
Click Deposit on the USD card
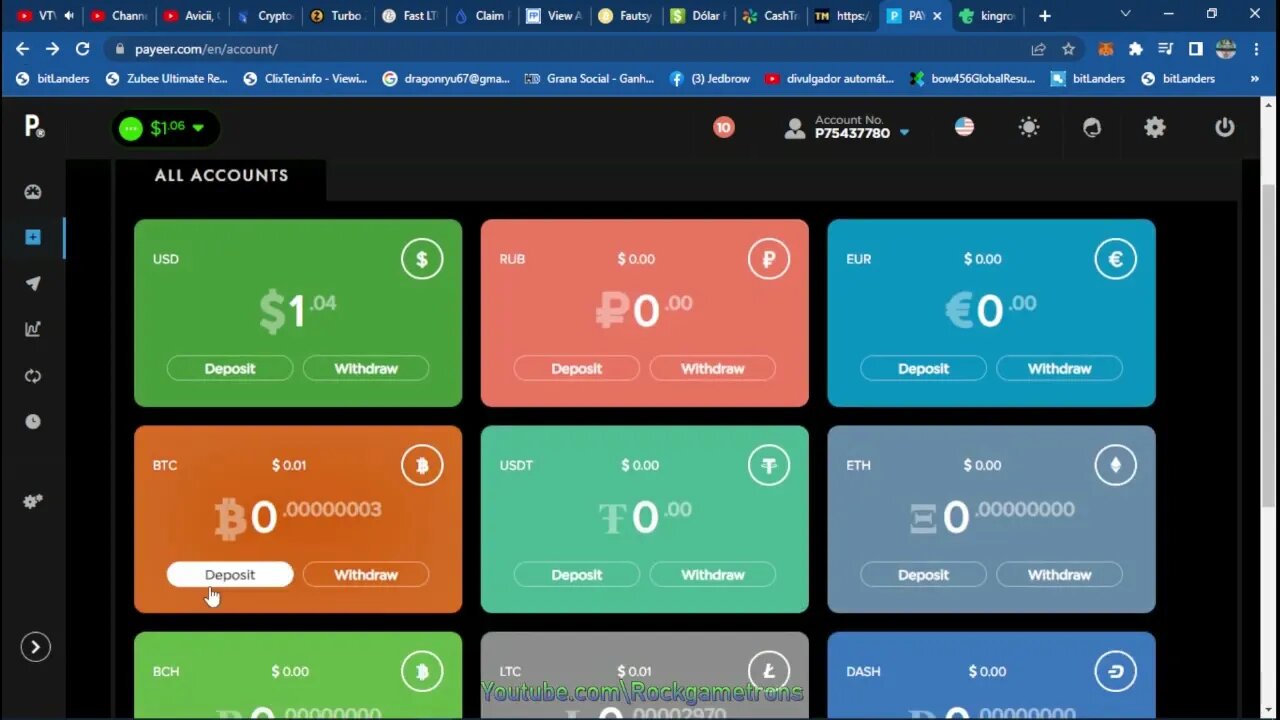230,368
